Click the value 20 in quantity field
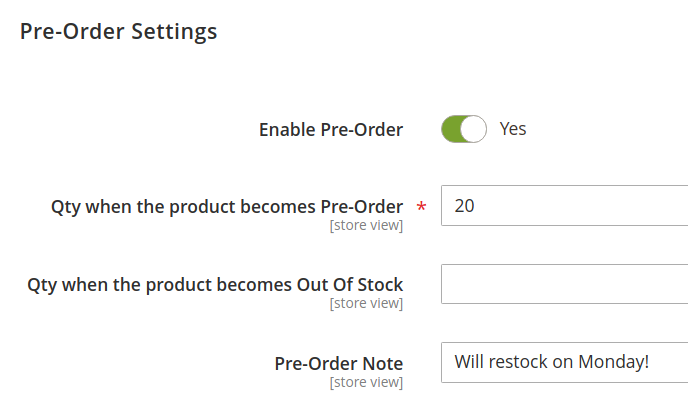 pyautogui.click(x=464, y=206)
